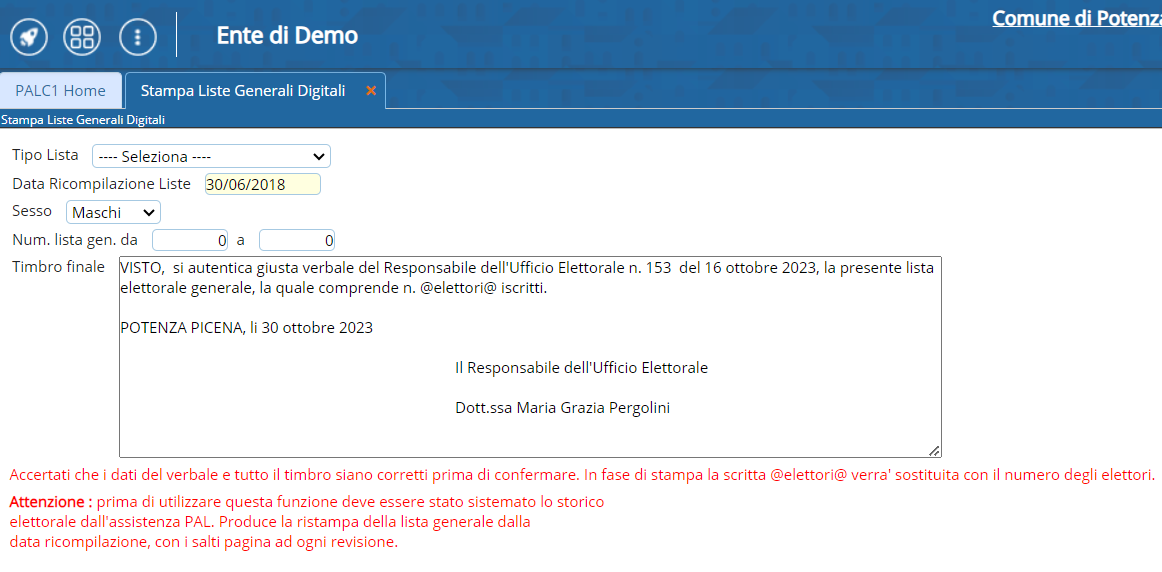Follow the Comune di Potenza link
The height and width of the screenshot is (572, 1162).
(x=1076, y=19)
